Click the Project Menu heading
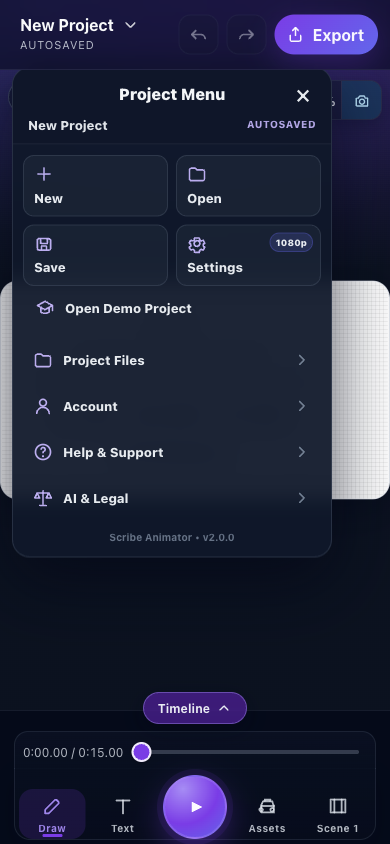 pyautogui.click(x=172, y=95)
